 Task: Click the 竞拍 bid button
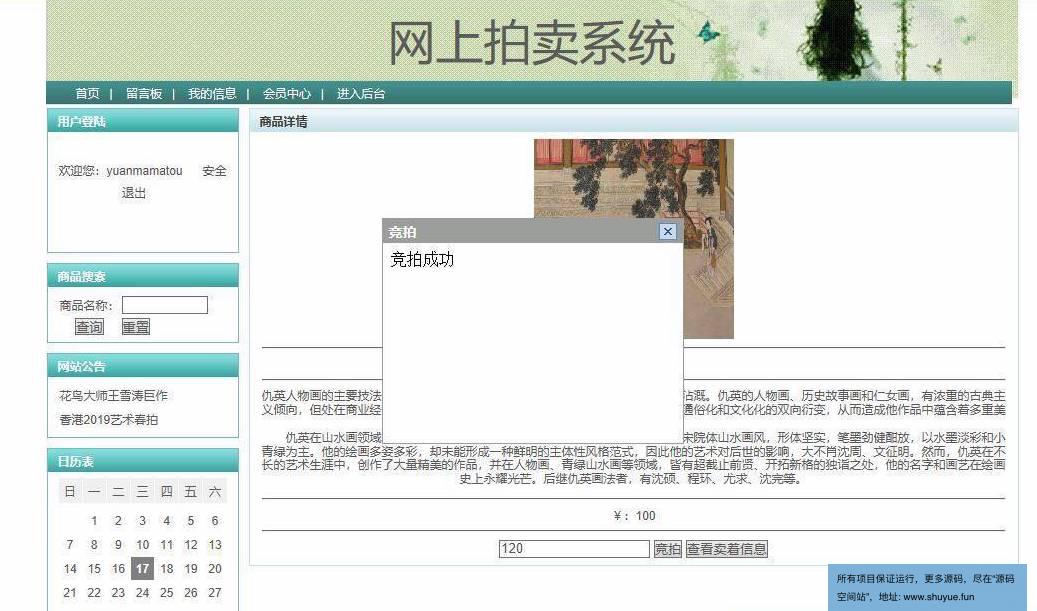667,549
